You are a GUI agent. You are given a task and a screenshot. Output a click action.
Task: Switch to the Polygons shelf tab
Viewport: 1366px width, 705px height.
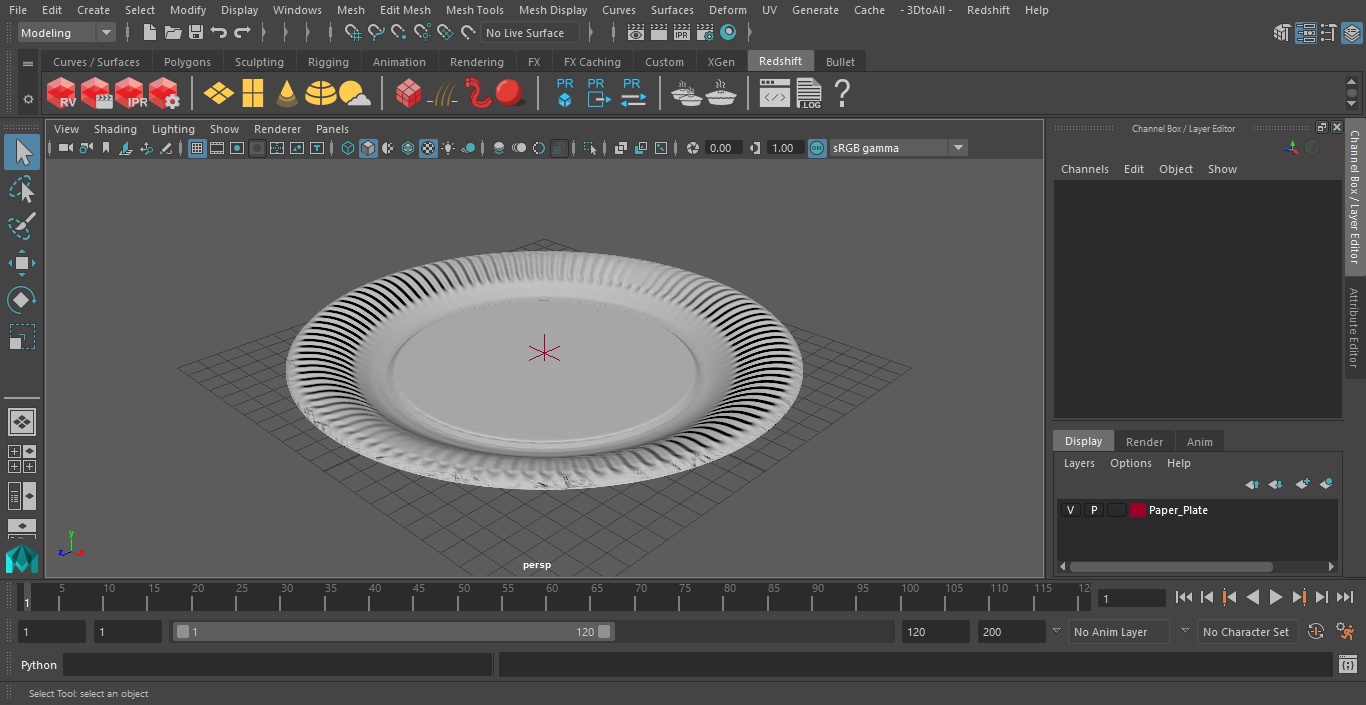pos(187,62)
